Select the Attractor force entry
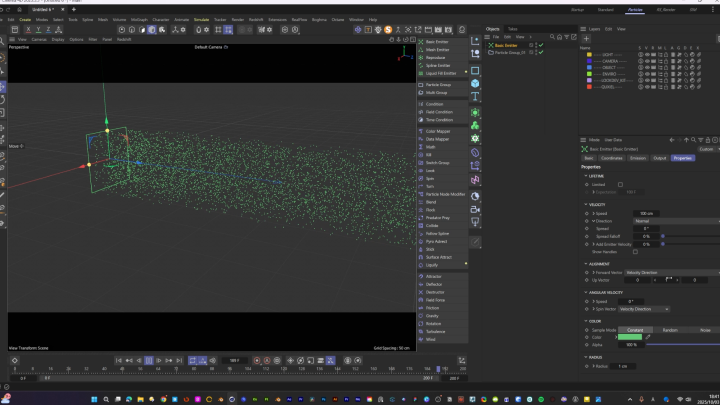 tap(434, 276)
